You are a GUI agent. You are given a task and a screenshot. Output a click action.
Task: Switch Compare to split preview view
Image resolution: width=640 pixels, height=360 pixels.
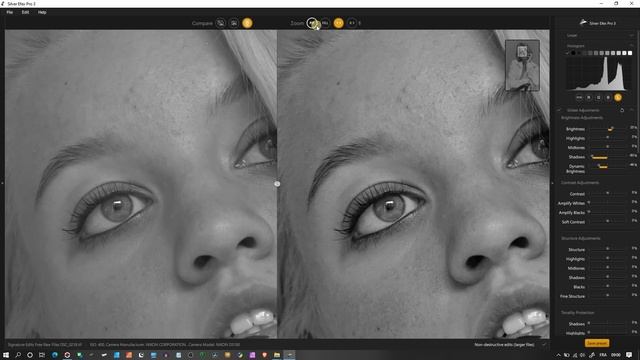click(234, 23)
